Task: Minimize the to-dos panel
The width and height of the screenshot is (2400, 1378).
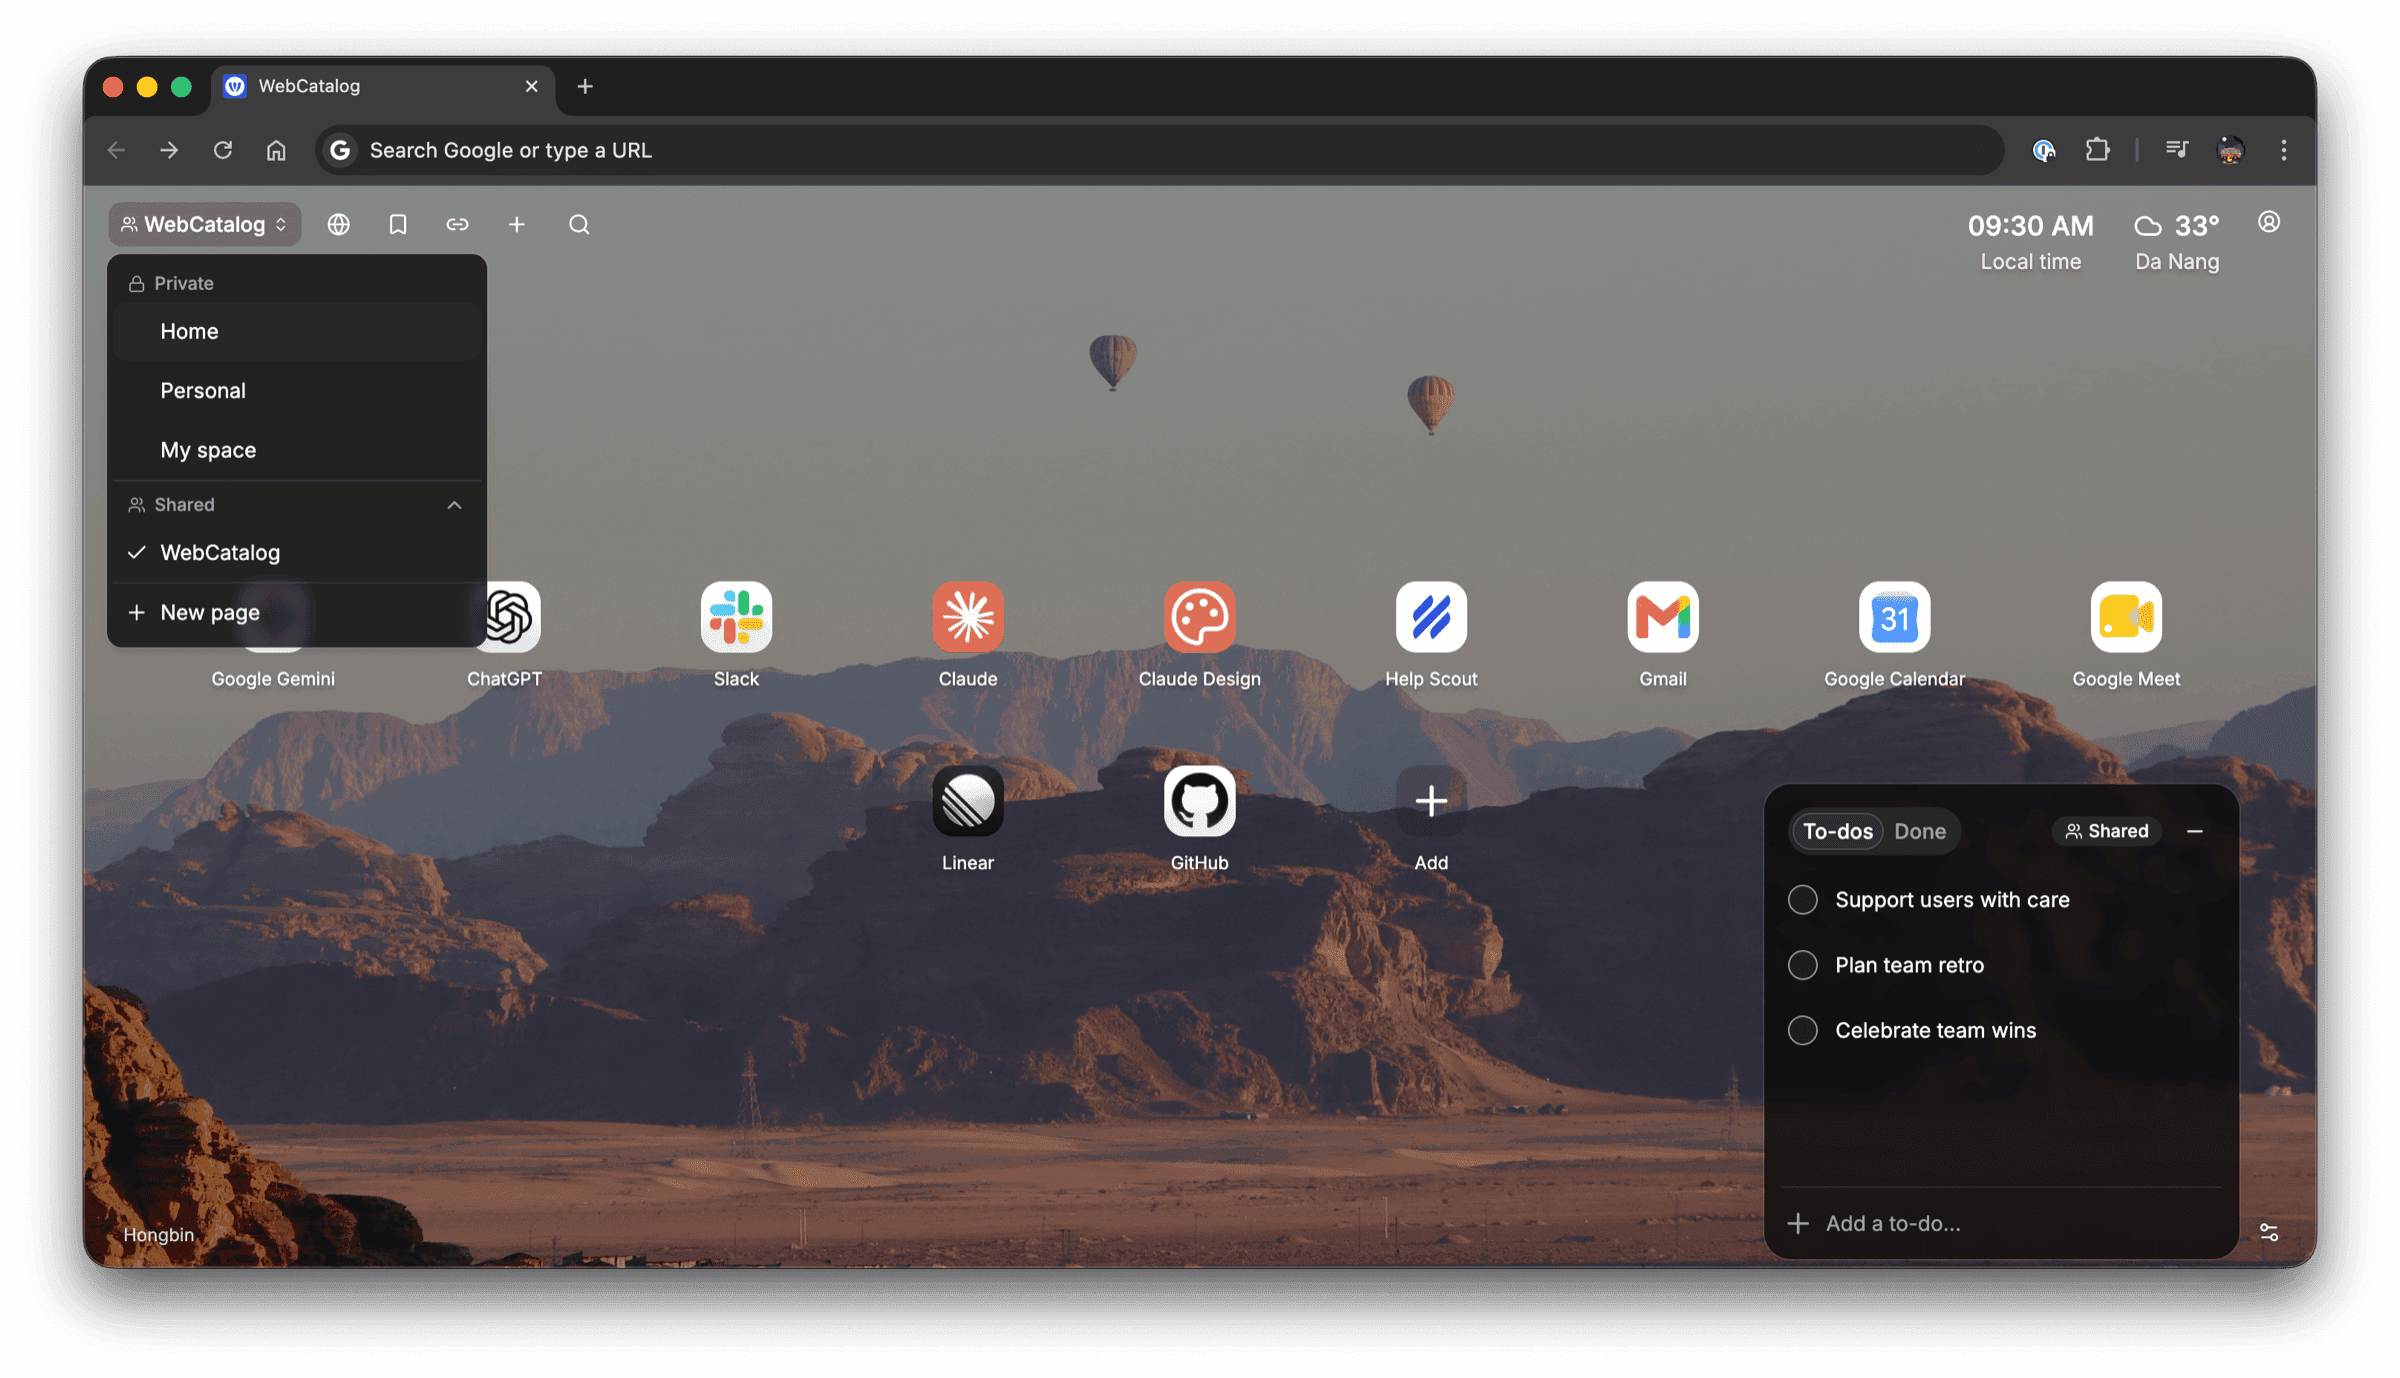Action: (x=2195, y=831)
